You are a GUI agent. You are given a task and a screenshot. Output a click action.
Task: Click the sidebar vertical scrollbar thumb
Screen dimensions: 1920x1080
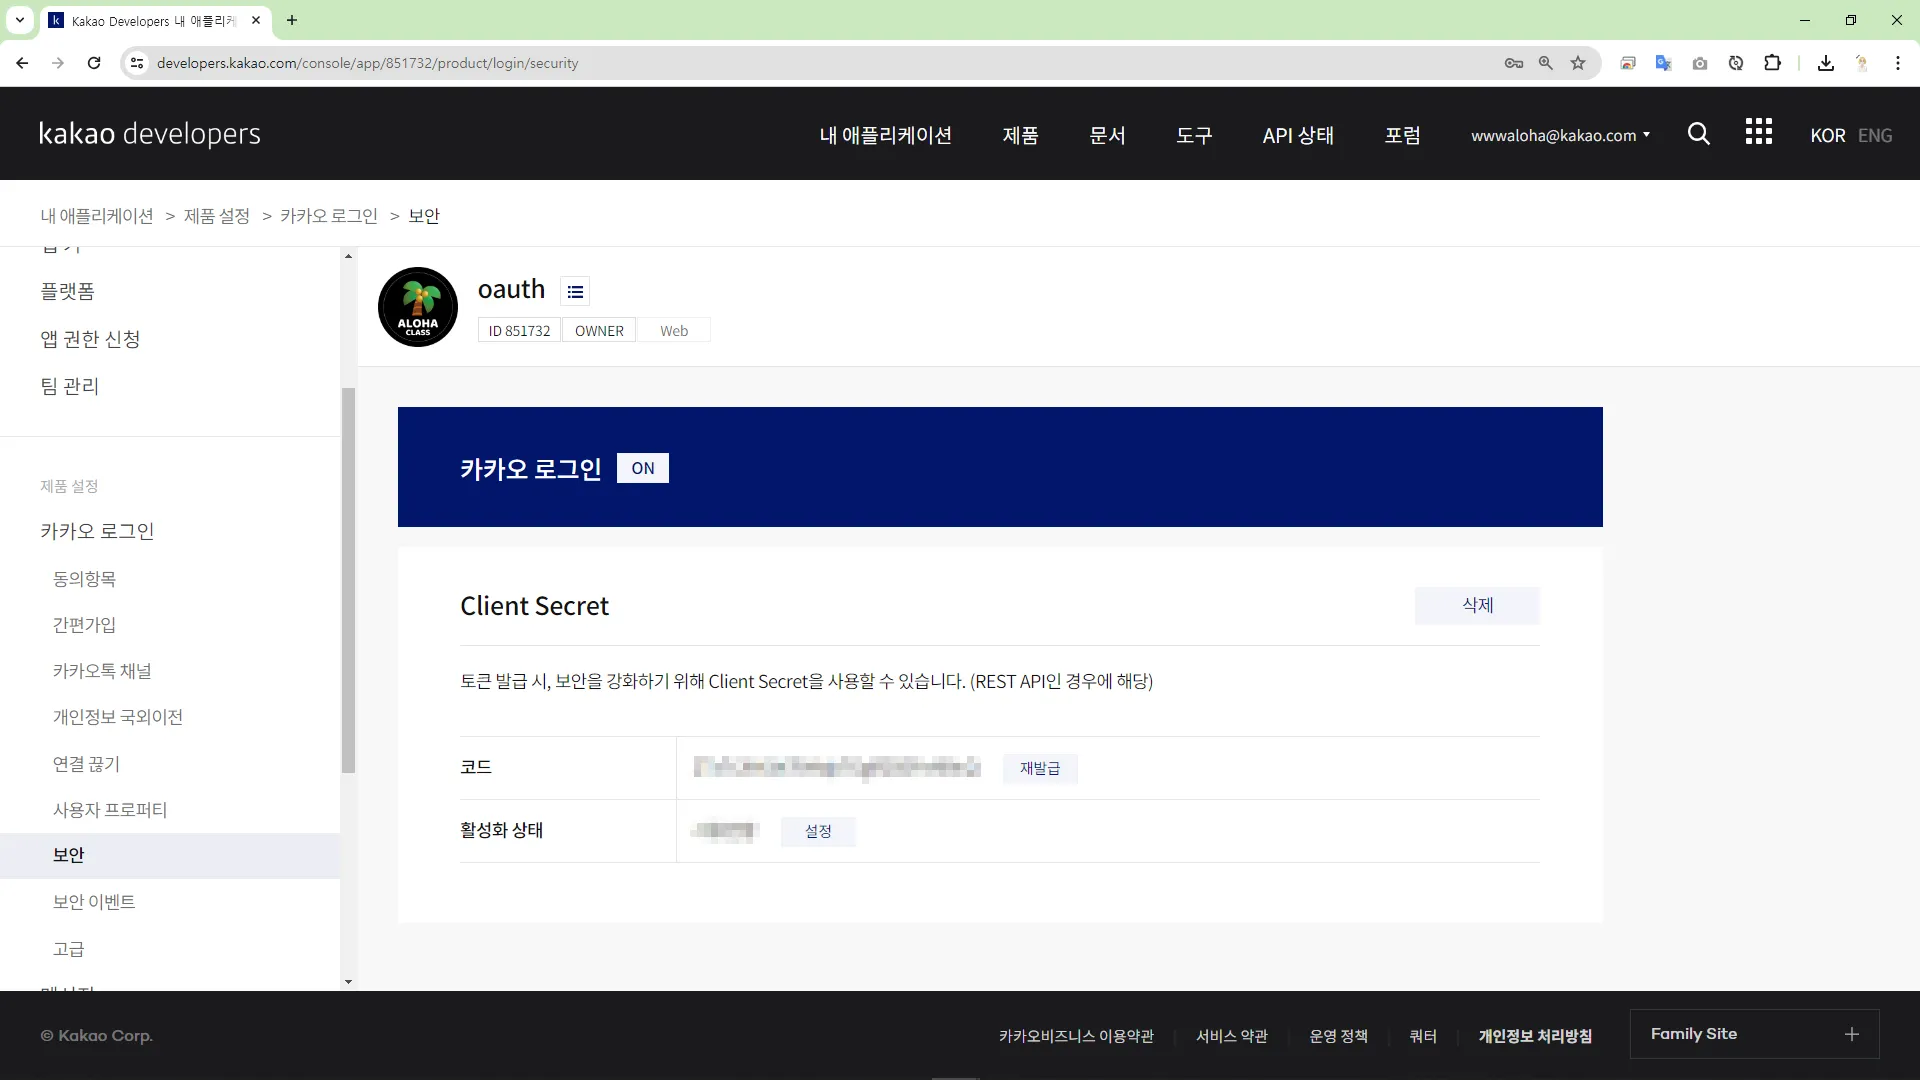348,580
